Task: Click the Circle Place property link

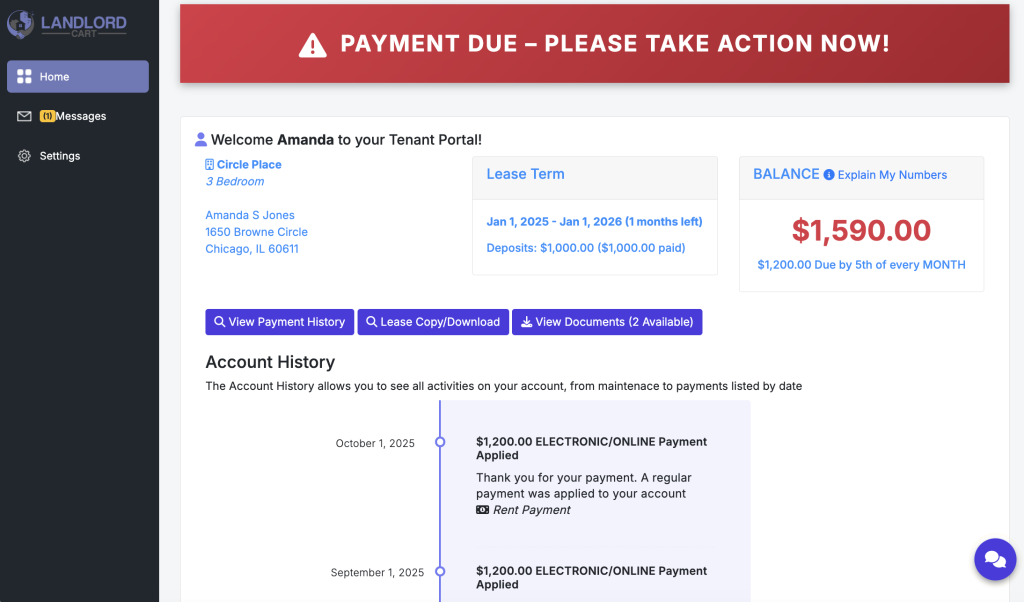Action: click(x=249, y=165)
